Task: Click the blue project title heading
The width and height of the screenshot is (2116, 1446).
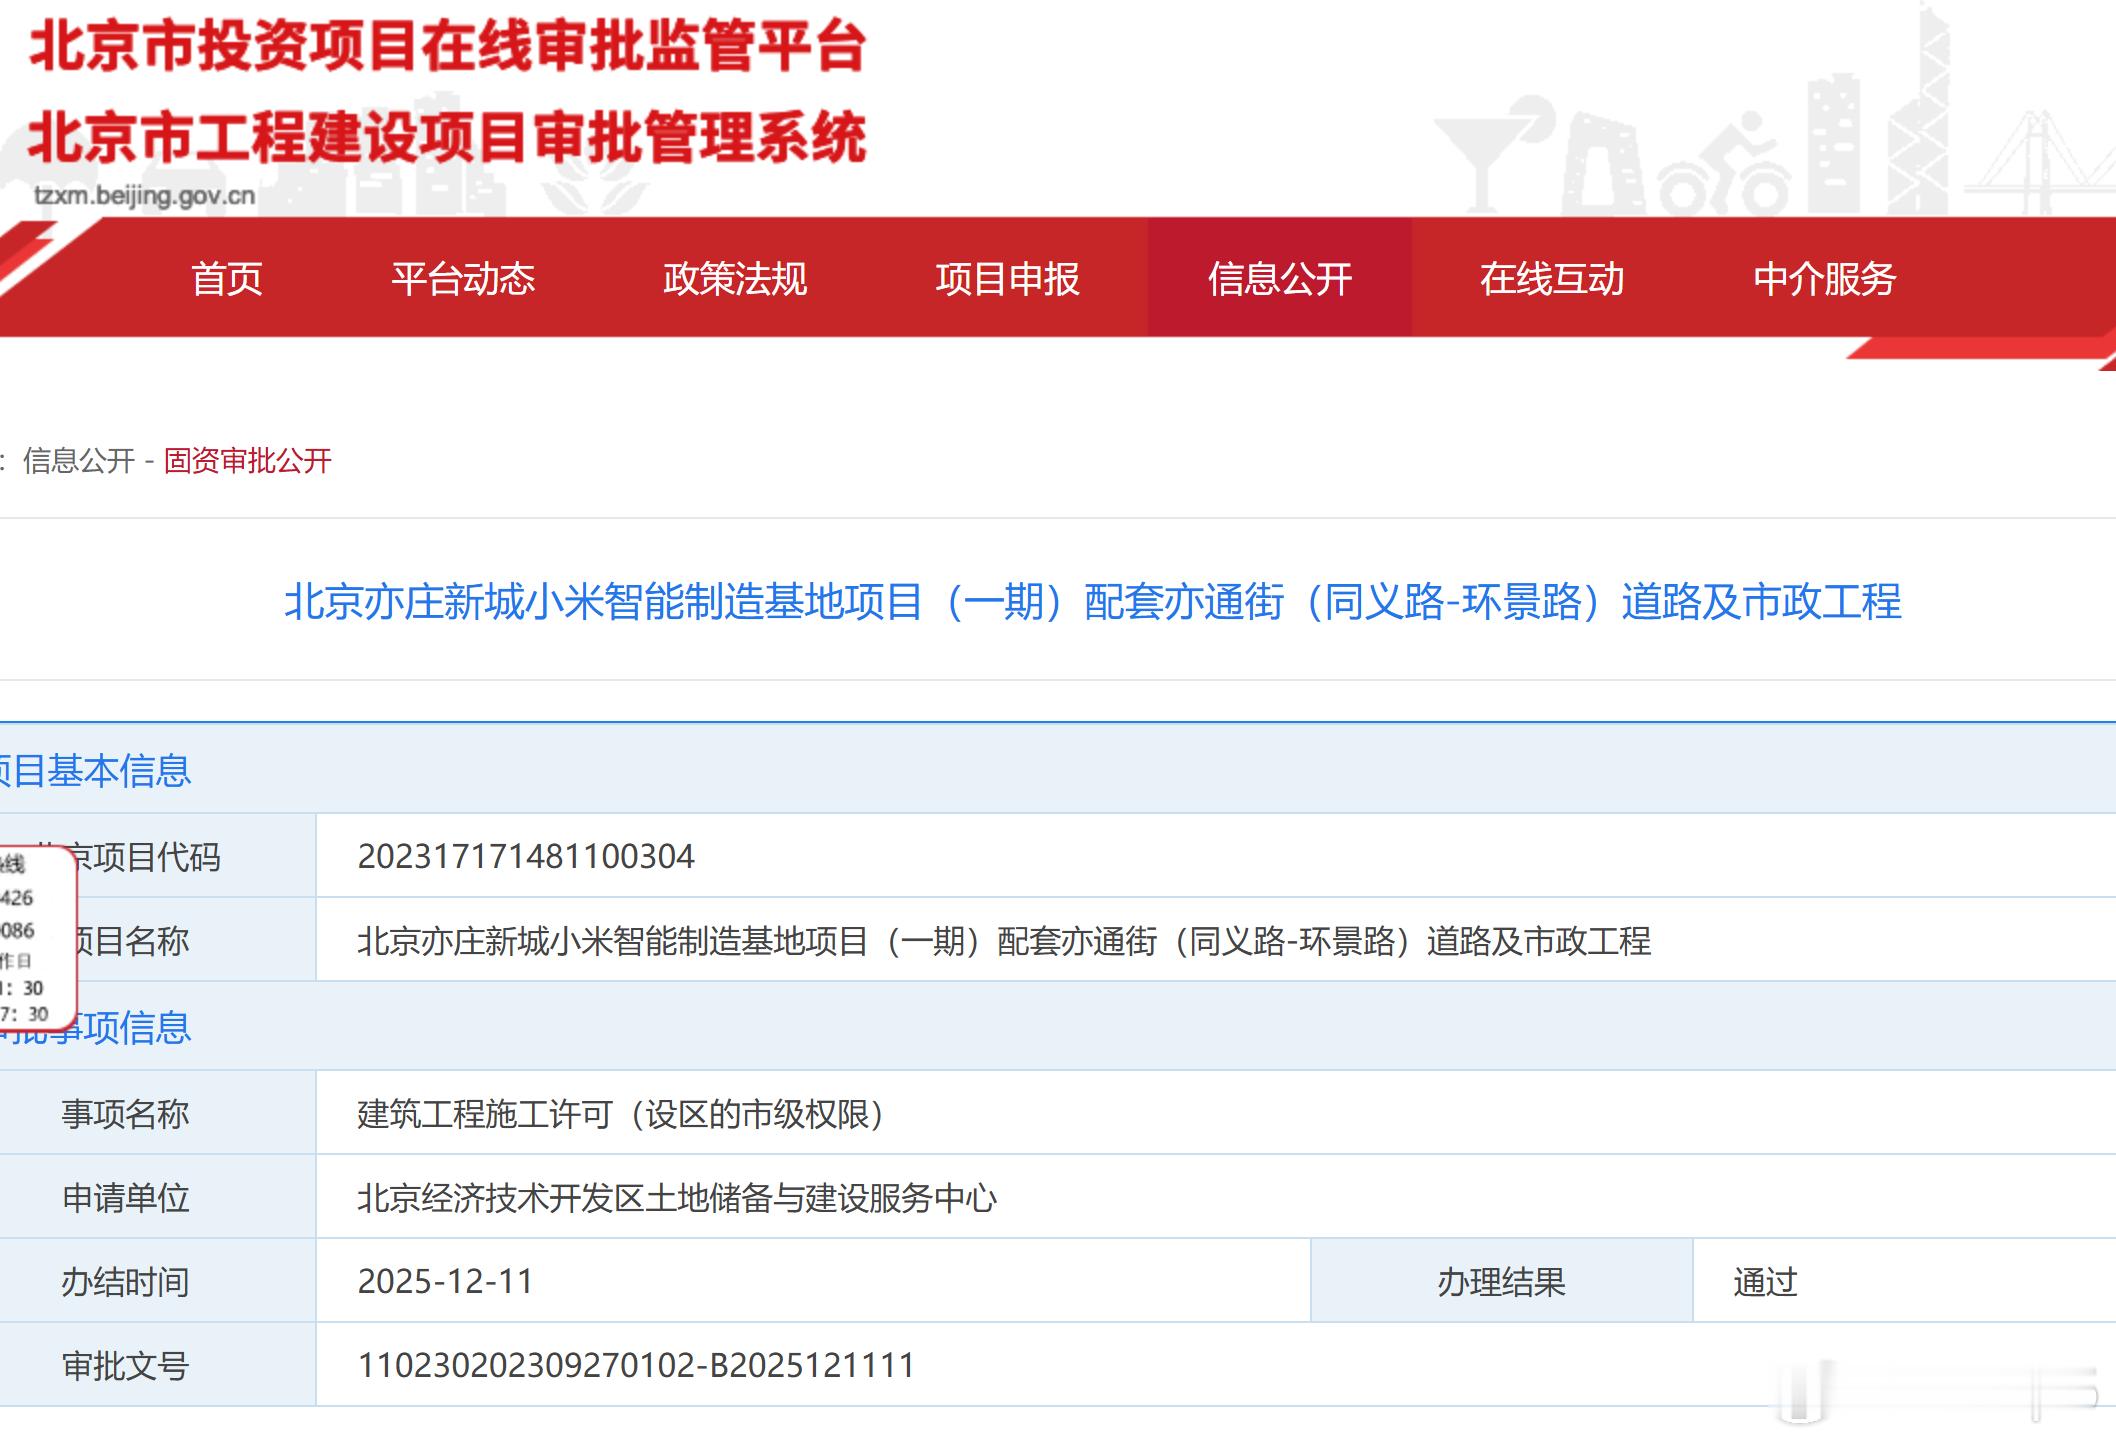Action: coord(1092,602)
